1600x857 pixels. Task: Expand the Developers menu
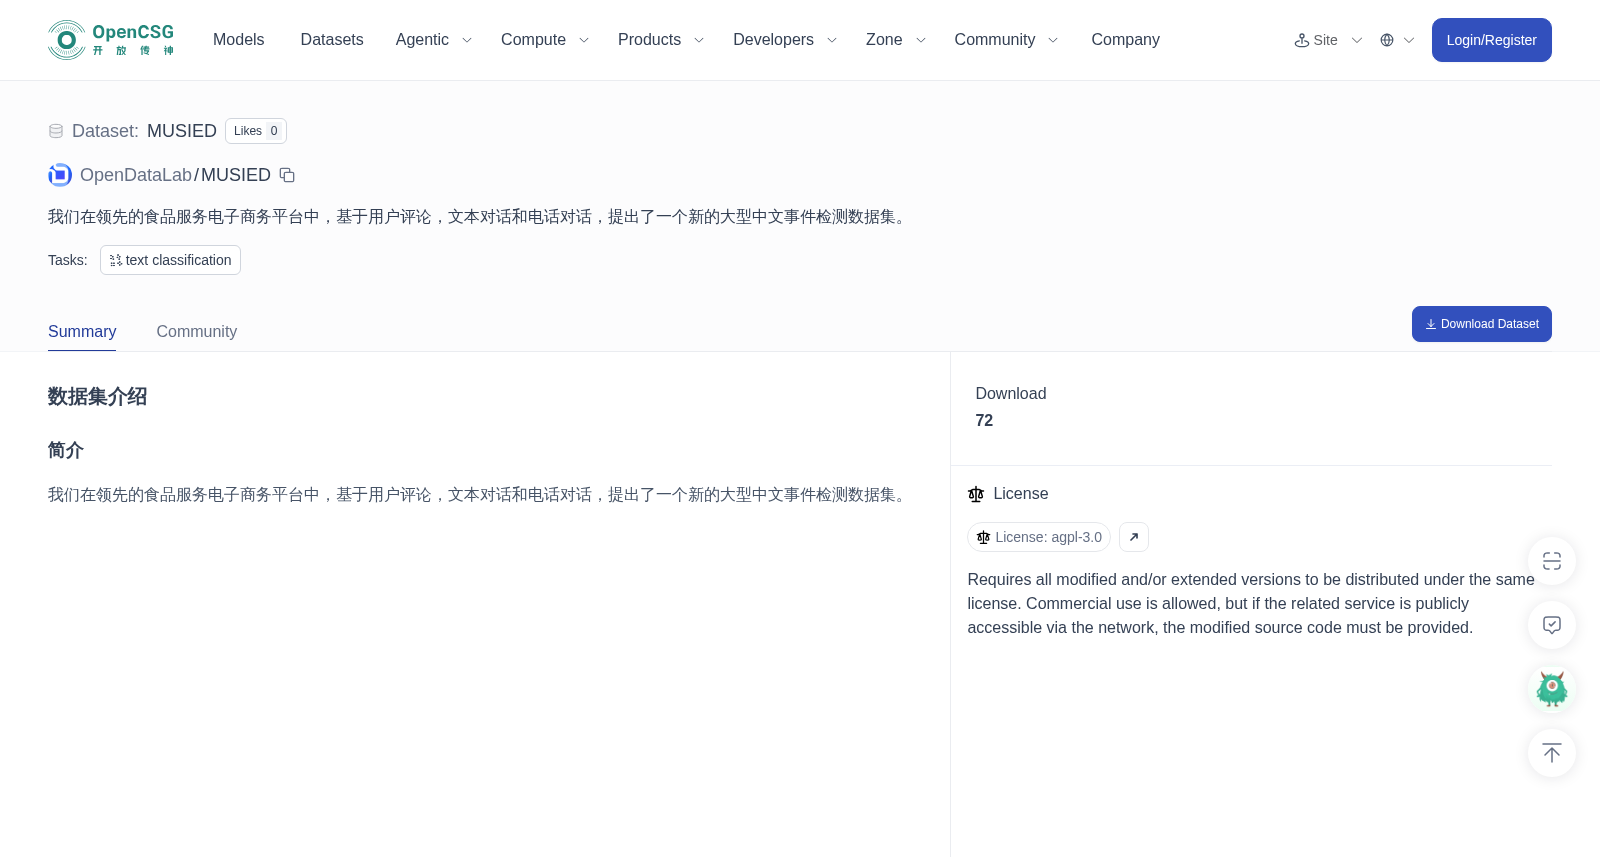[x=785, y=40]
